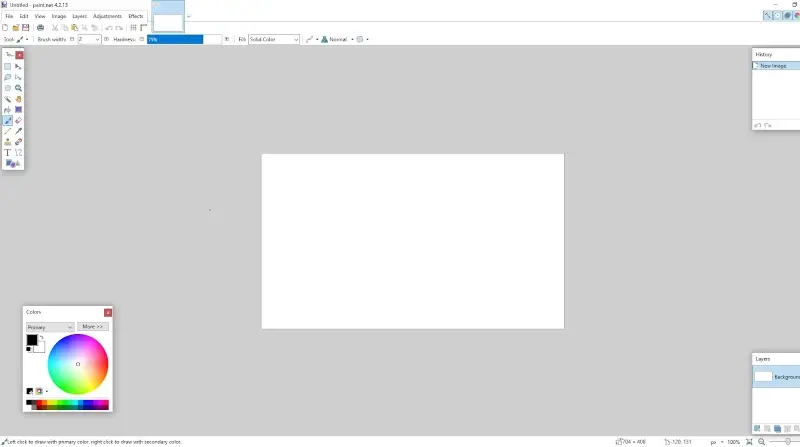Toggle fit-to-window zoom in status bar
Image resolution: width=800 pixels, height=447 pixels.
pyautogui.click(x=749, y=442)
